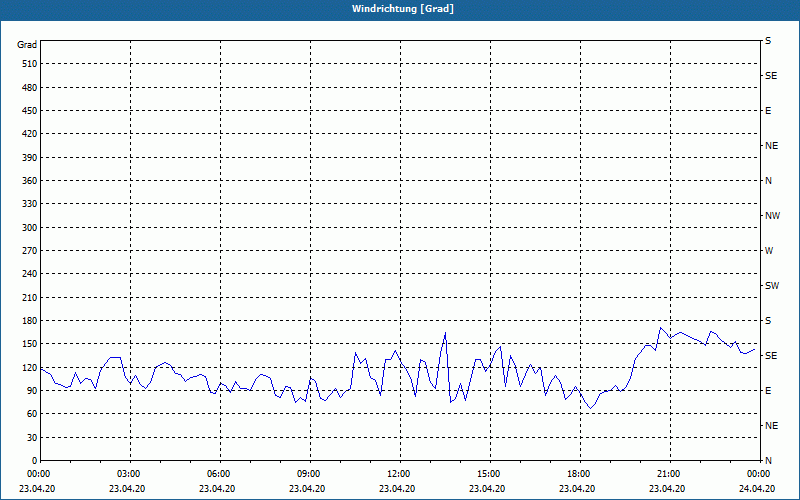Click the W compass label on the right
800x500 pixels.
point(769,251)
